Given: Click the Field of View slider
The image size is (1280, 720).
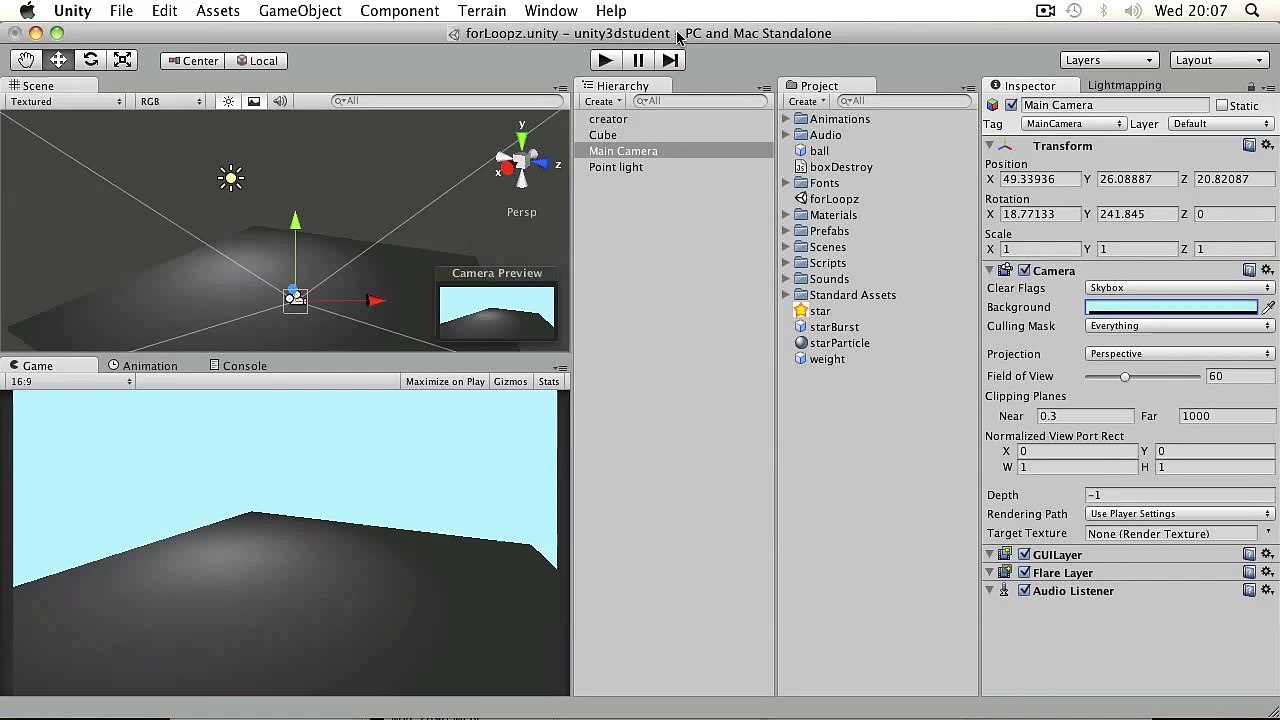Looking at the screenshot, I should pos(1142,376).
